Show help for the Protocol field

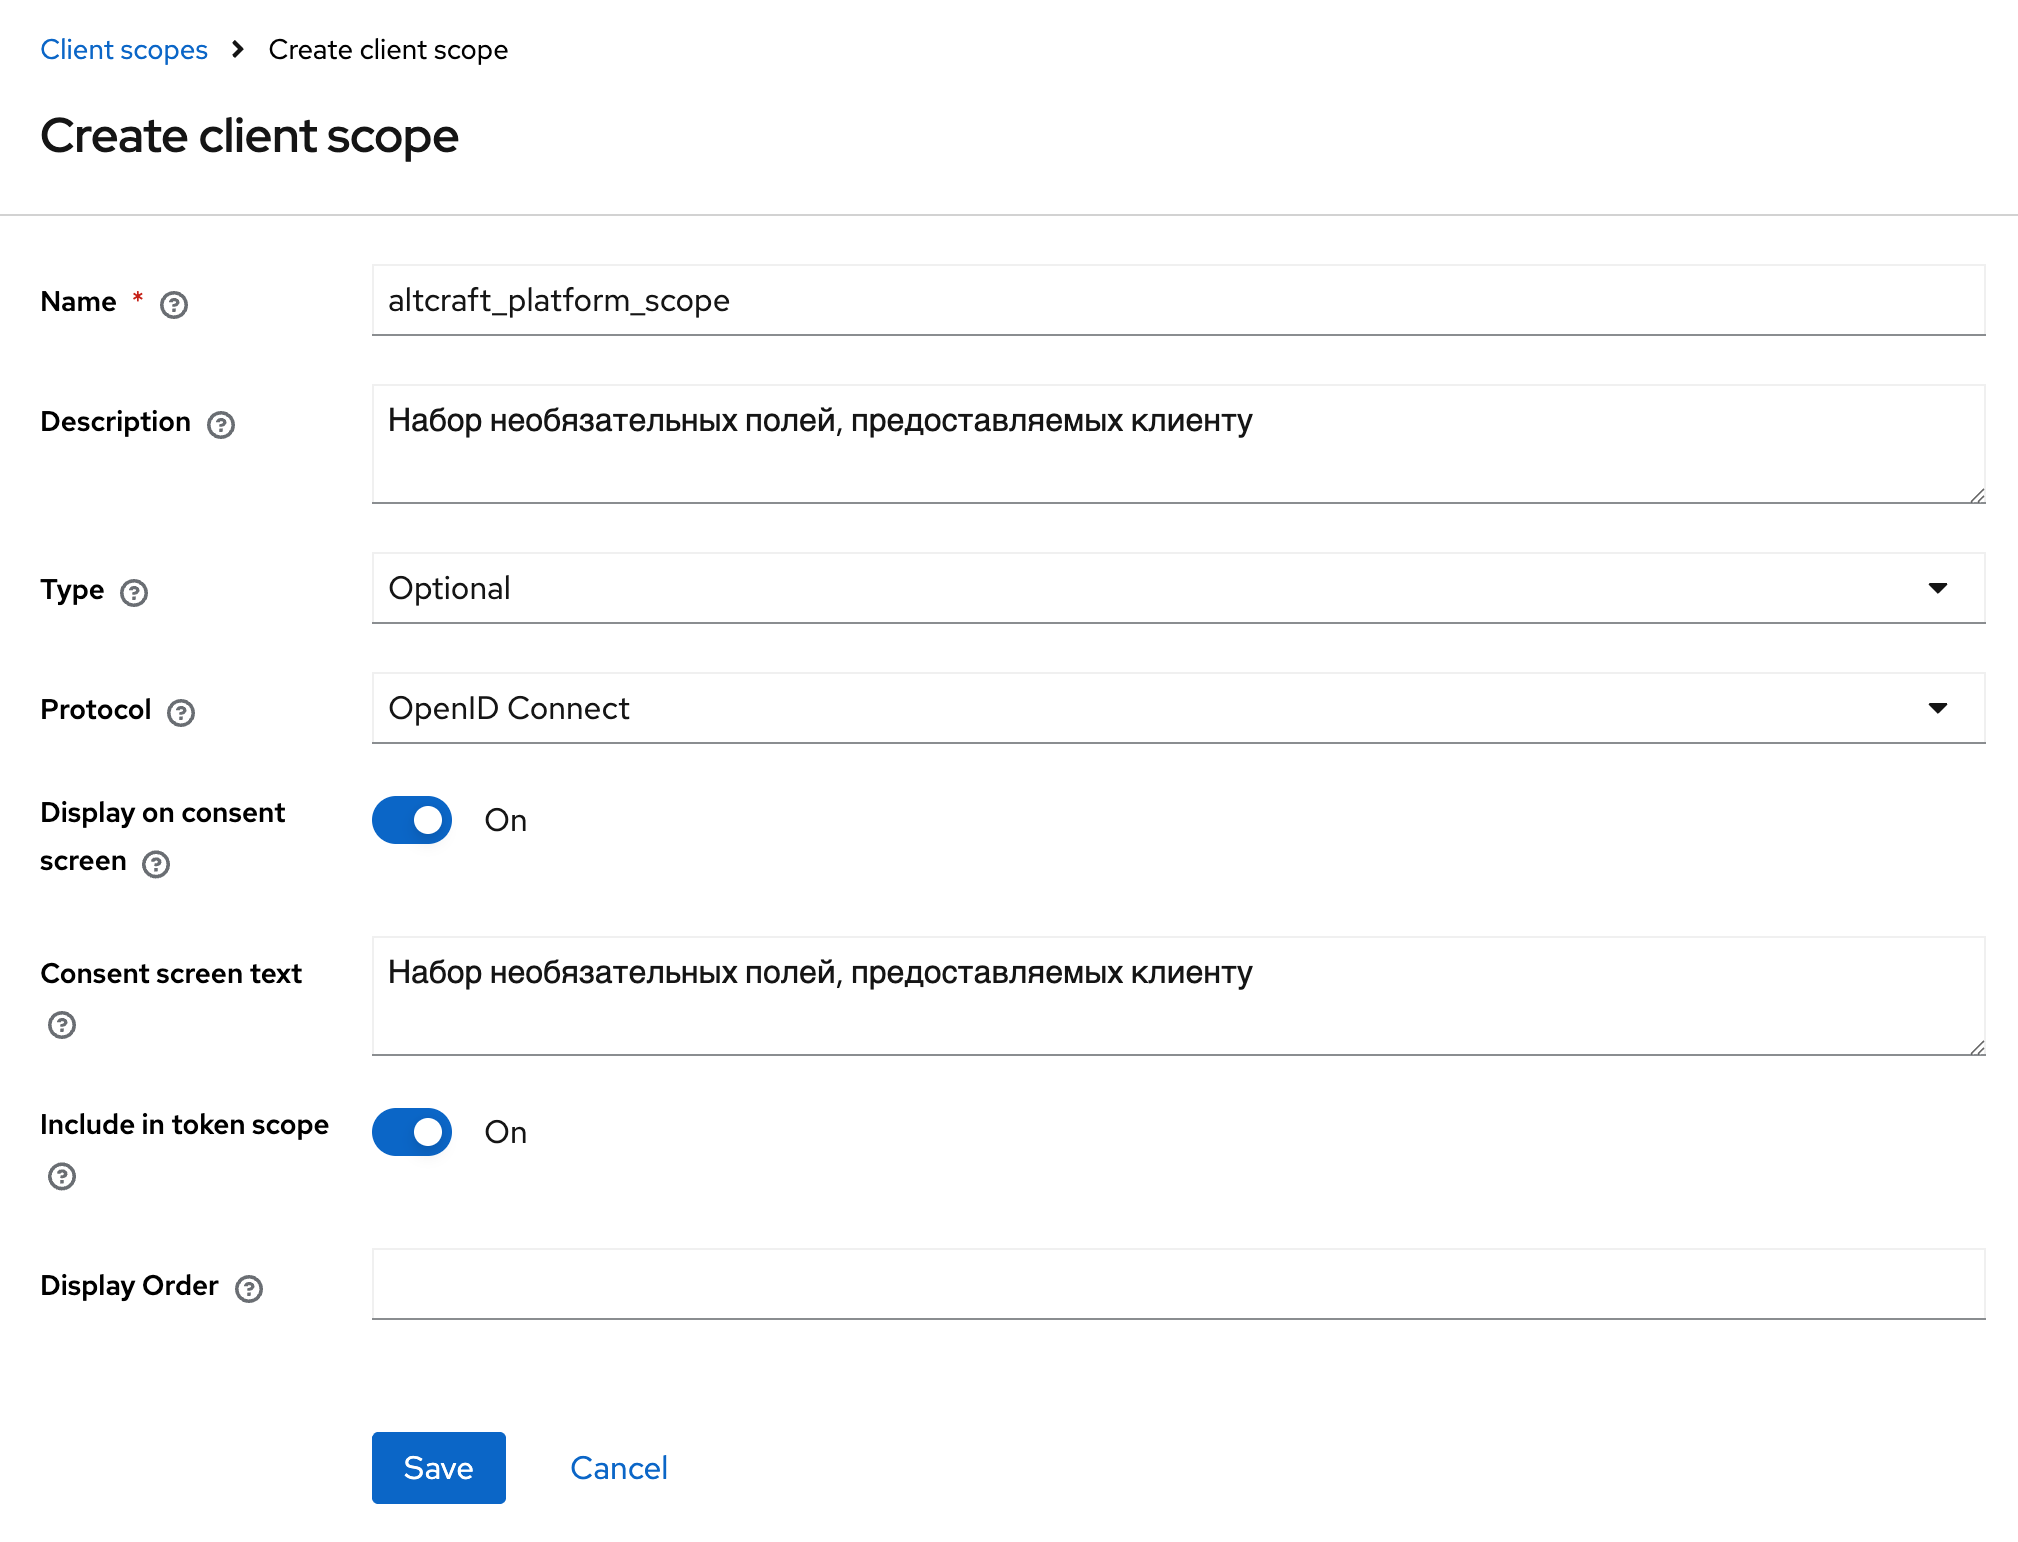coord(181,712)
